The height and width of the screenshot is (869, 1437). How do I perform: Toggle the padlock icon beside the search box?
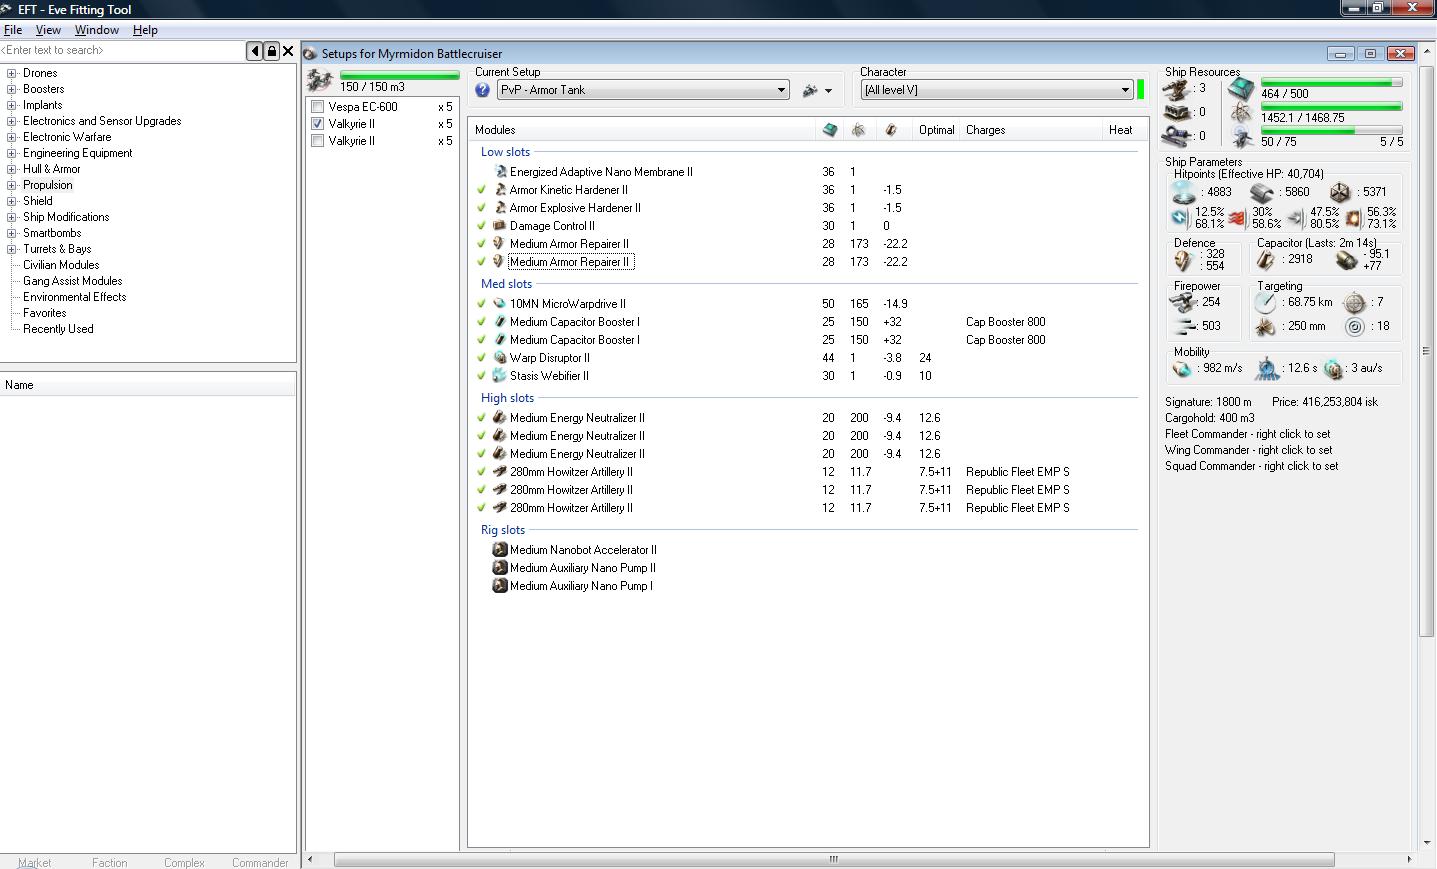click(x=271, y=51)
